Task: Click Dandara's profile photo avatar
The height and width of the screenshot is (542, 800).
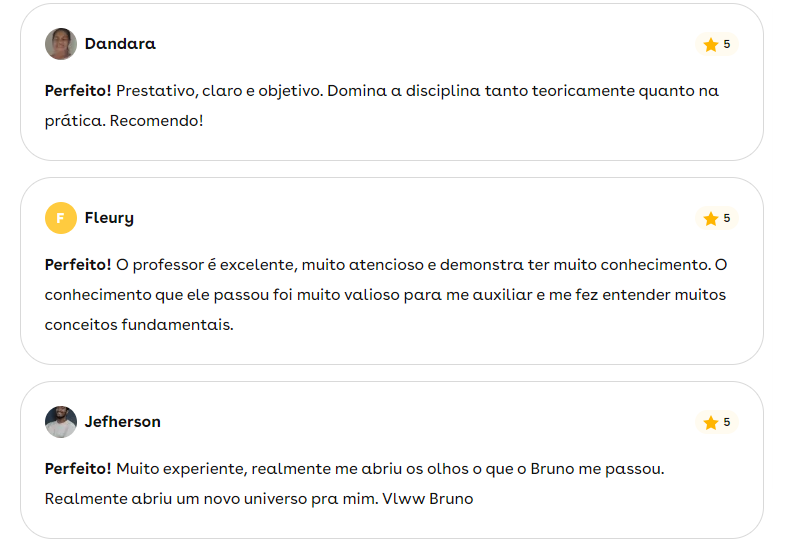Action: coord(61,44)
